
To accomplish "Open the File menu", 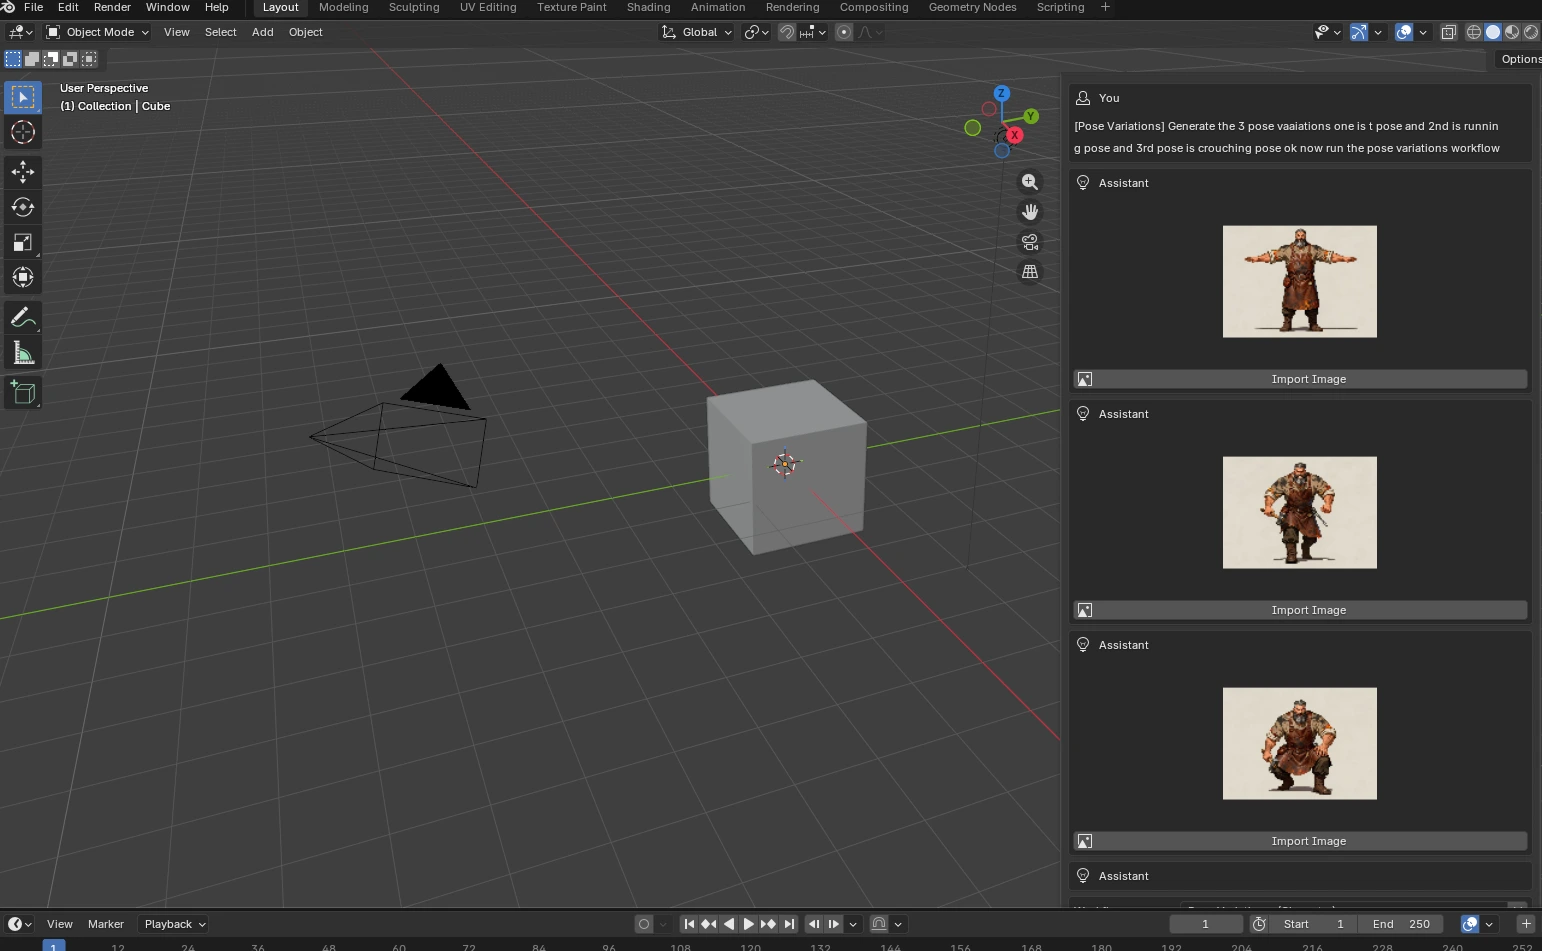I will coord(33,7).
